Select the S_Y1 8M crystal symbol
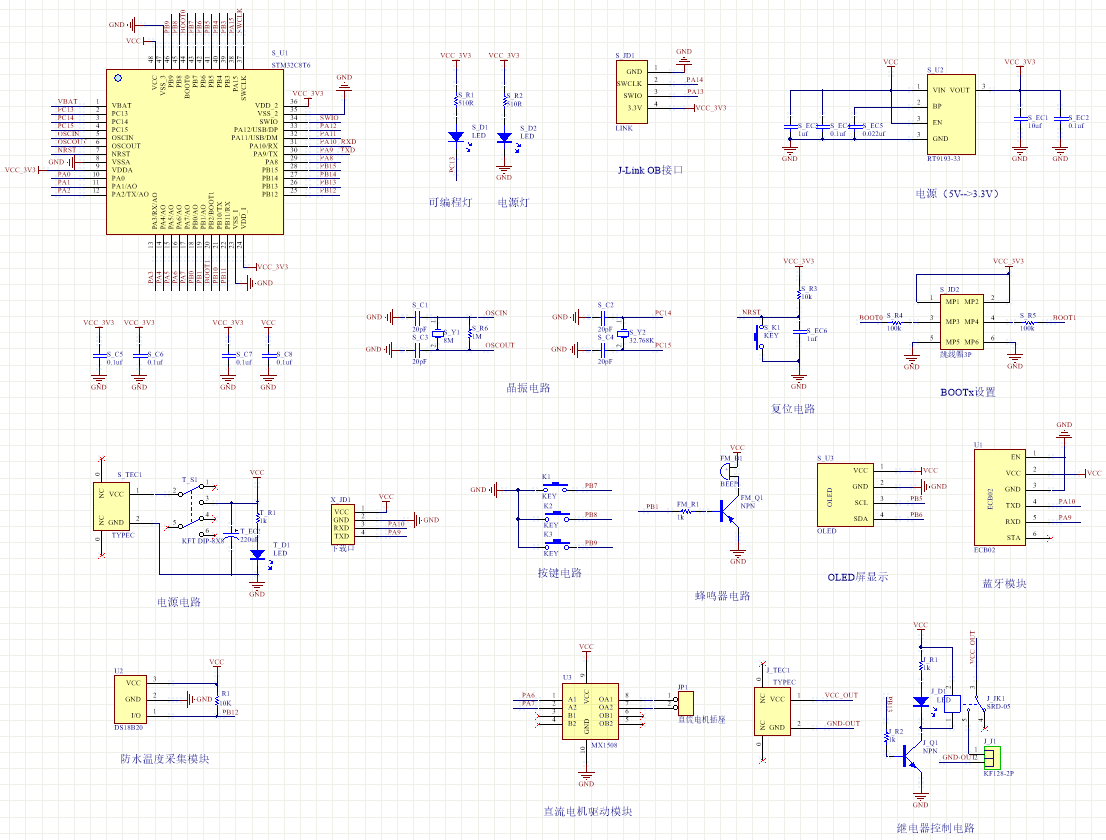 pyautogui.click(x=438, y=333)
